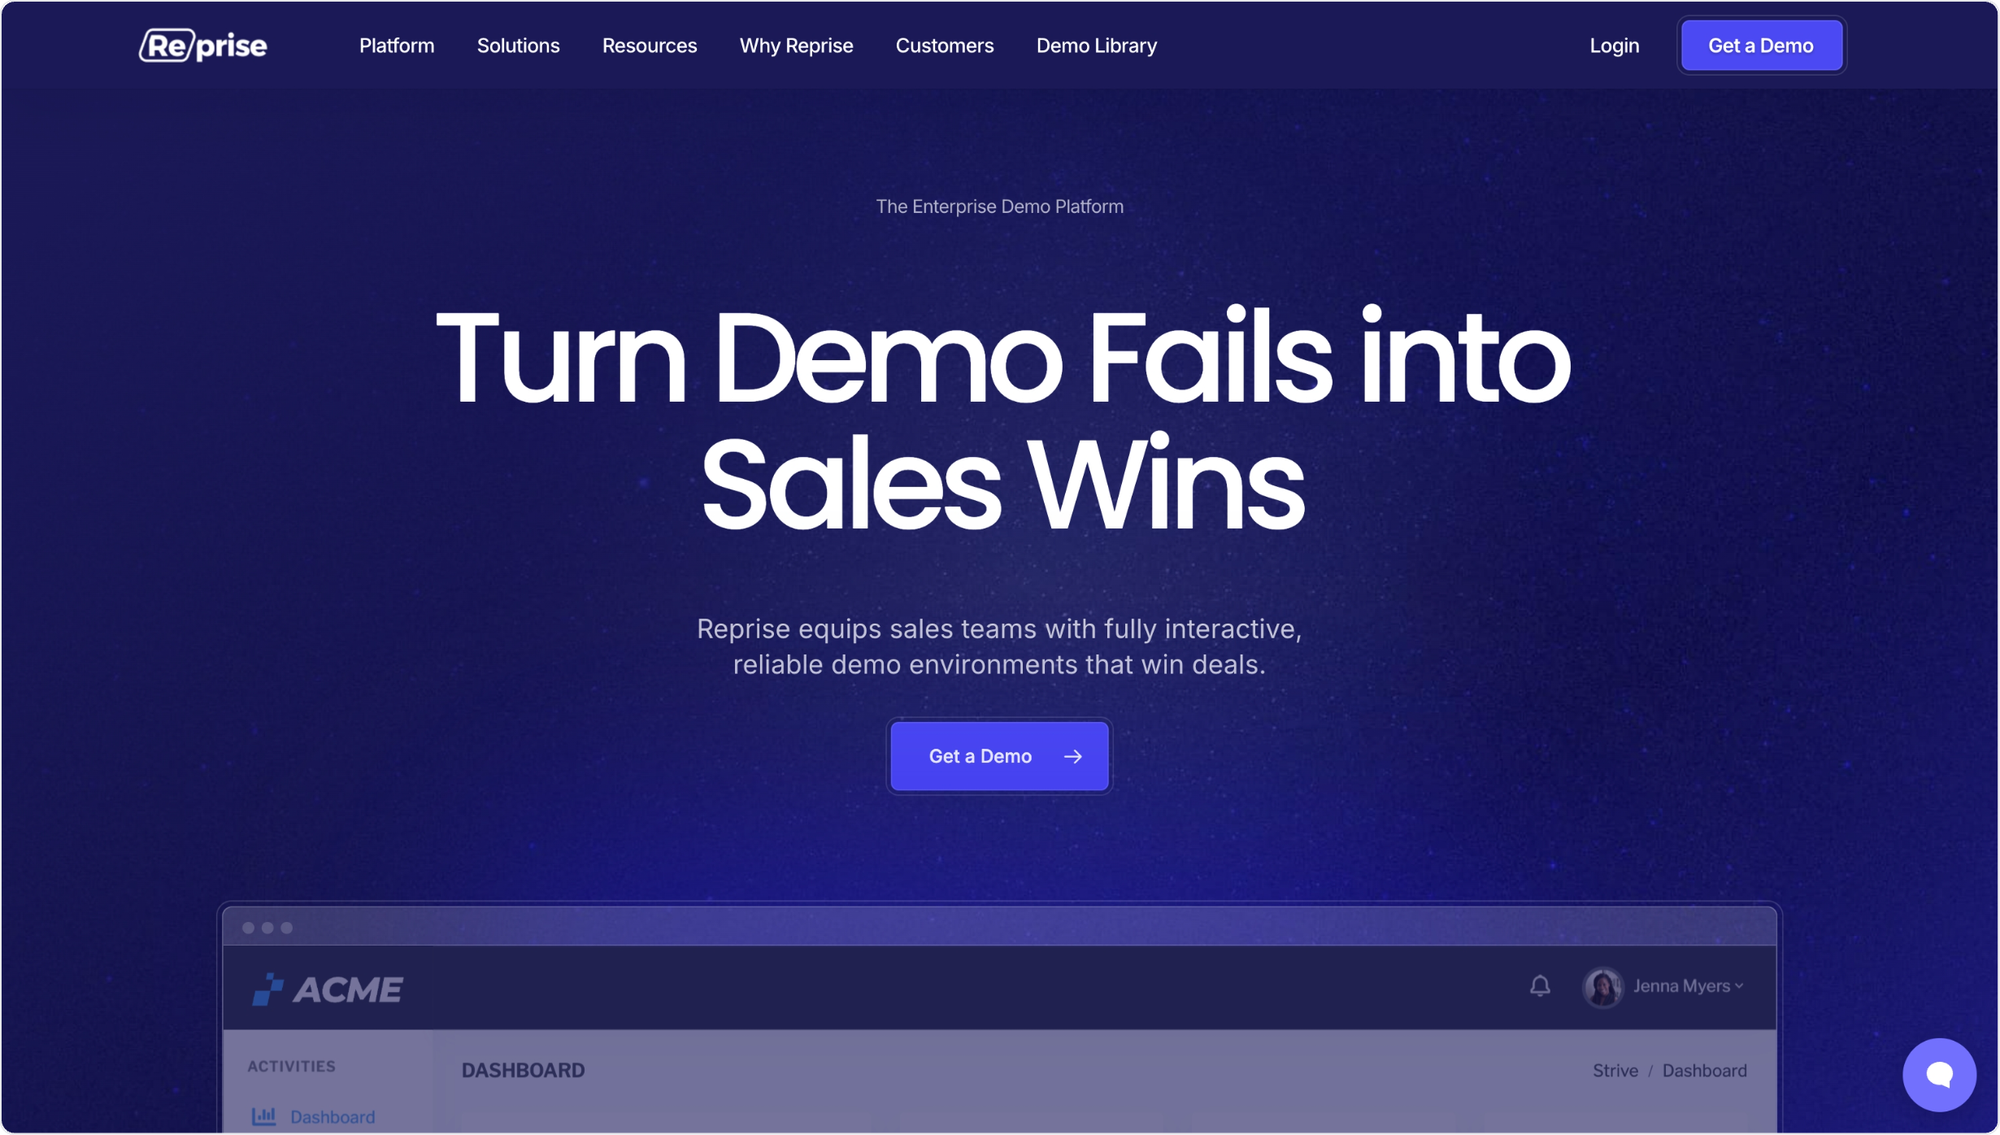Click the ACME application logo icon
Image resolution: width=2000 pixels, height=1135 pixels.
[x=266, y=988]
